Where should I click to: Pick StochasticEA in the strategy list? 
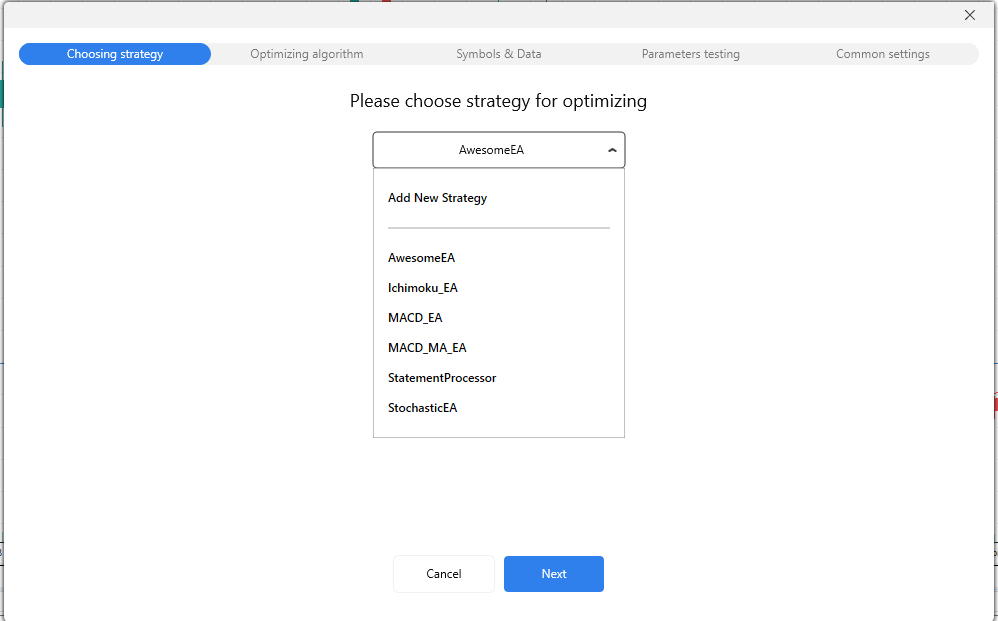point(422,408)
